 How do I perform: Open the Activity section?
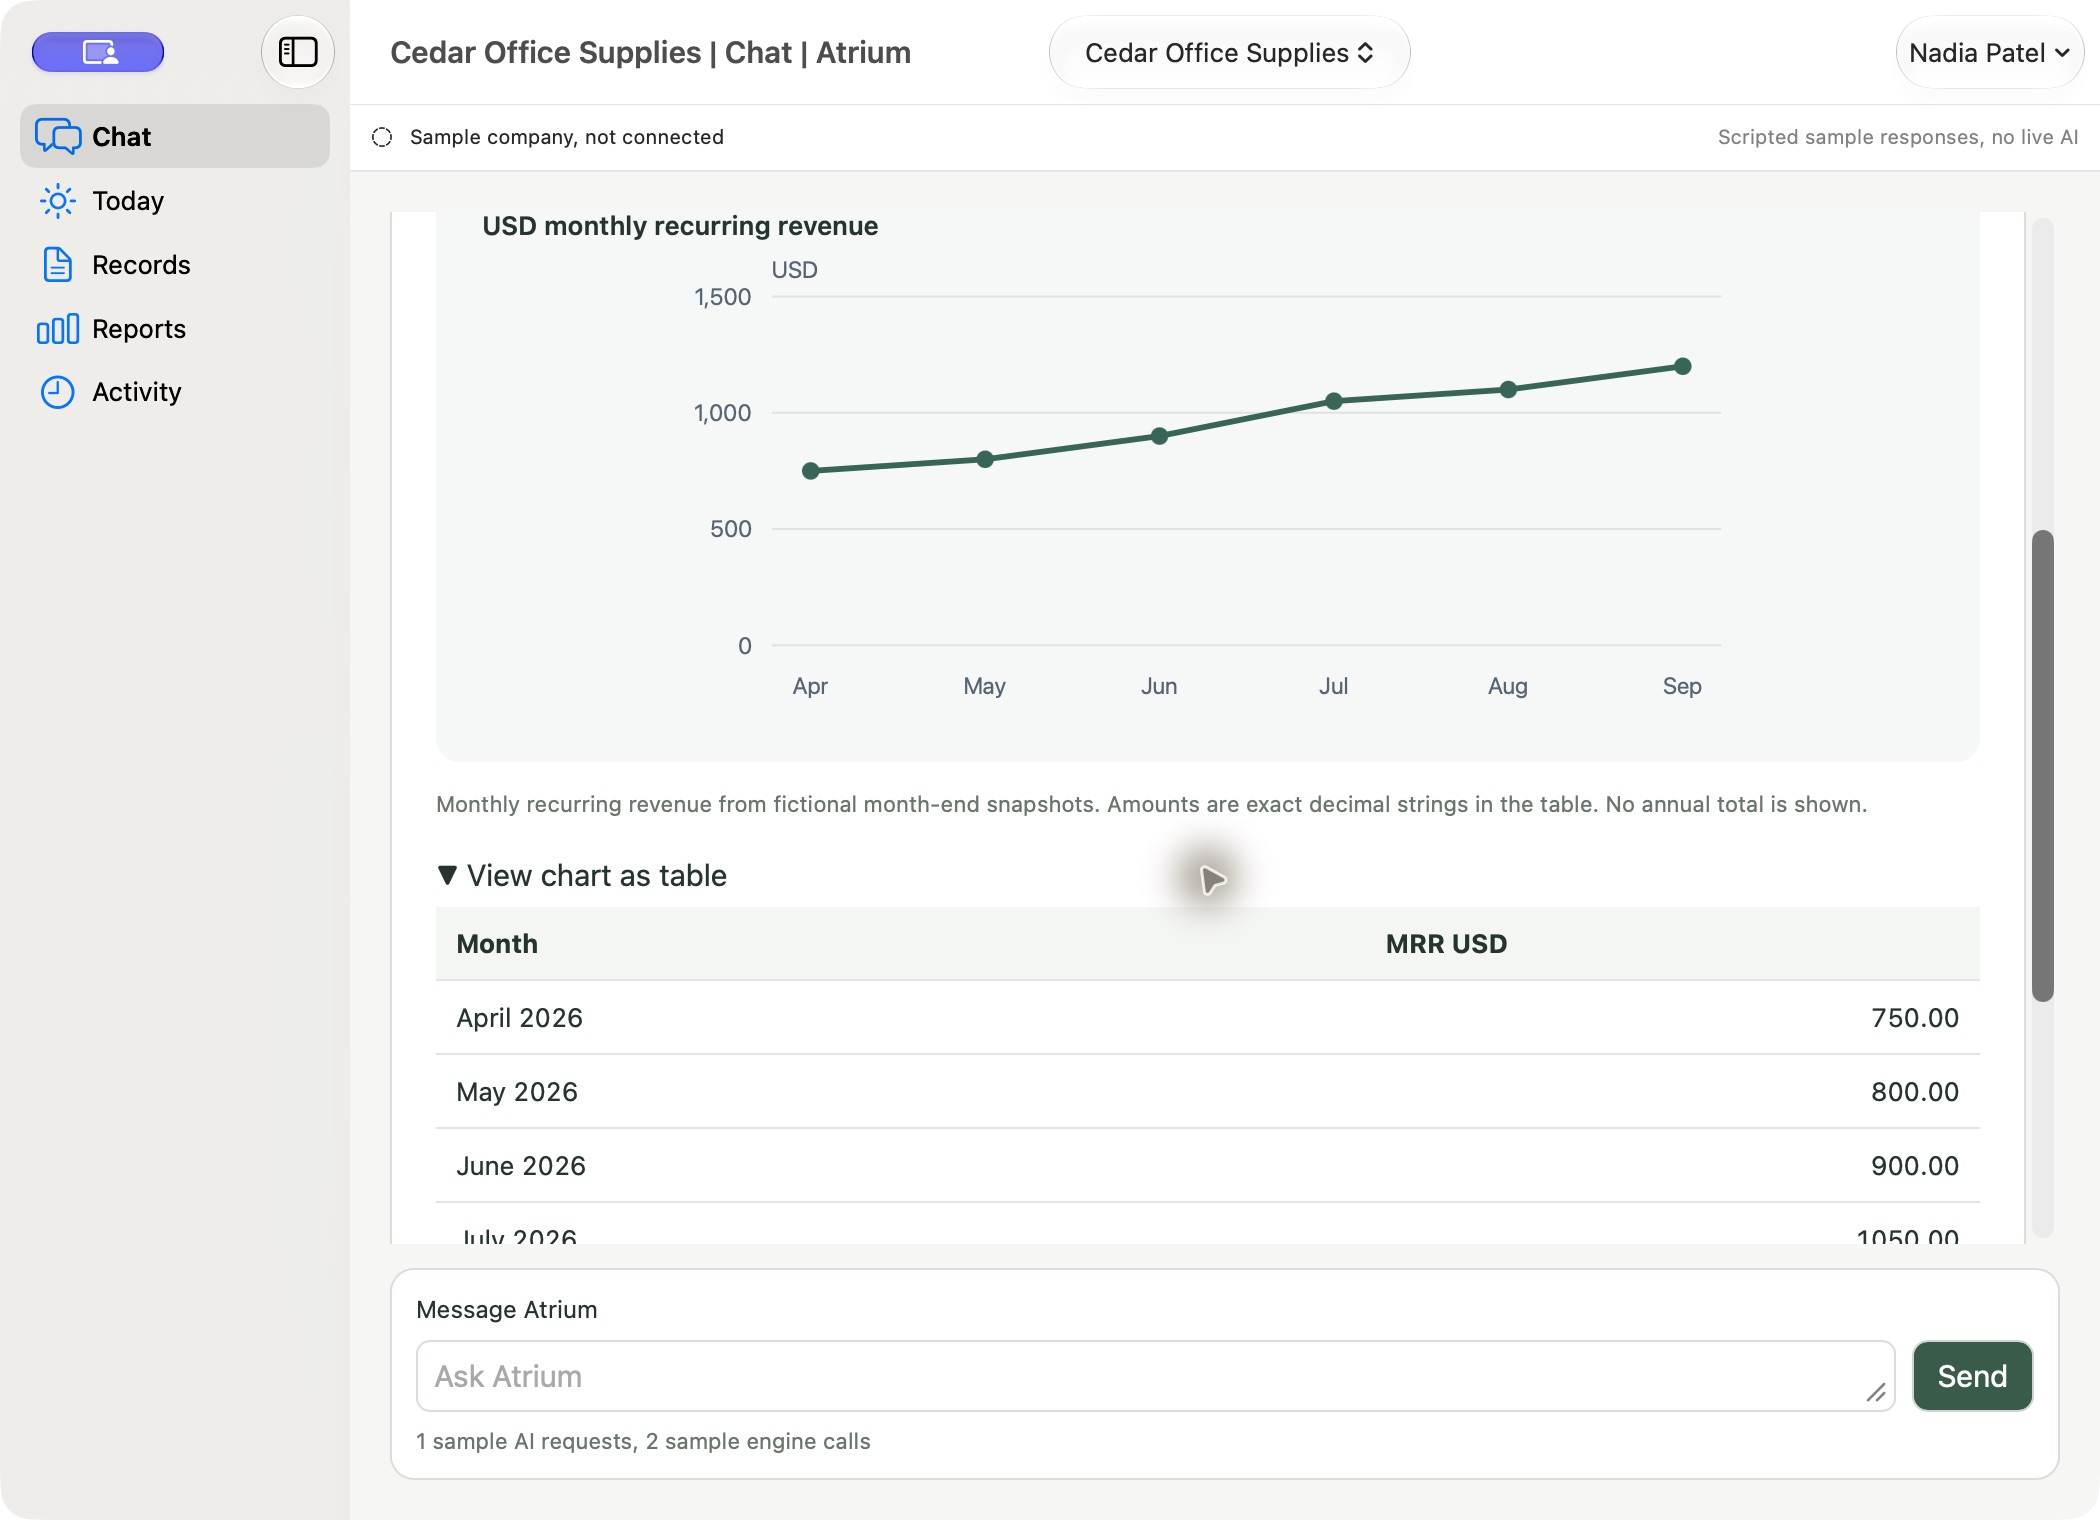(175, 392)
